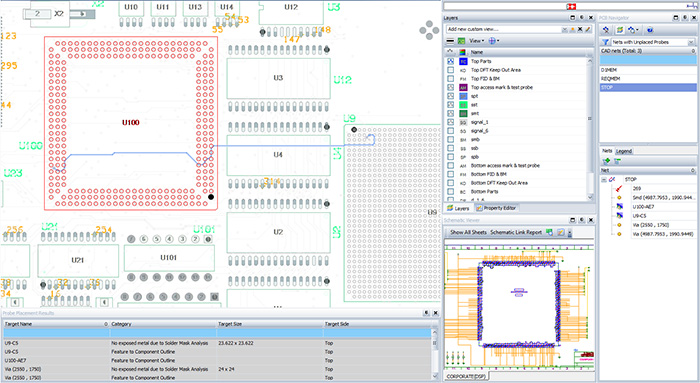The height and width of the screenshot is (383, 700).
Task: Click the green layers icon in PCB Navigator
Action: pyautogui.click(x=620, y=30)
